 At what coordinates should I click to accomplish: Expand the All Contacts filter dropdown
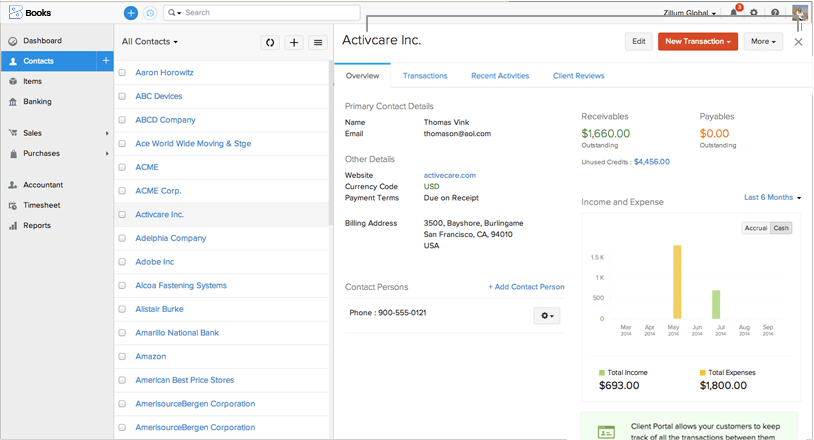(150, 42)
